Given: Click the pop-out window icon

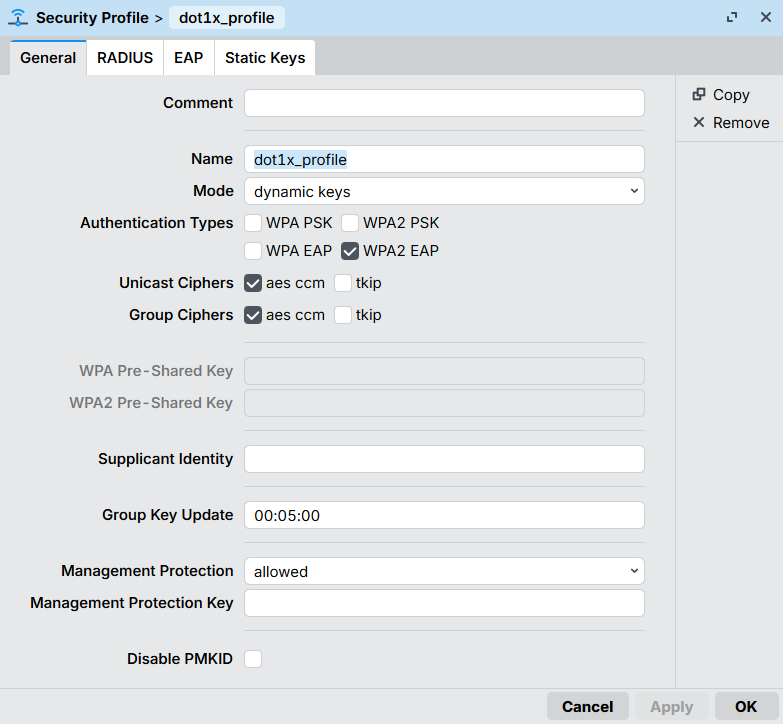Looking at the screenshot, I should [x=732, y=18].
